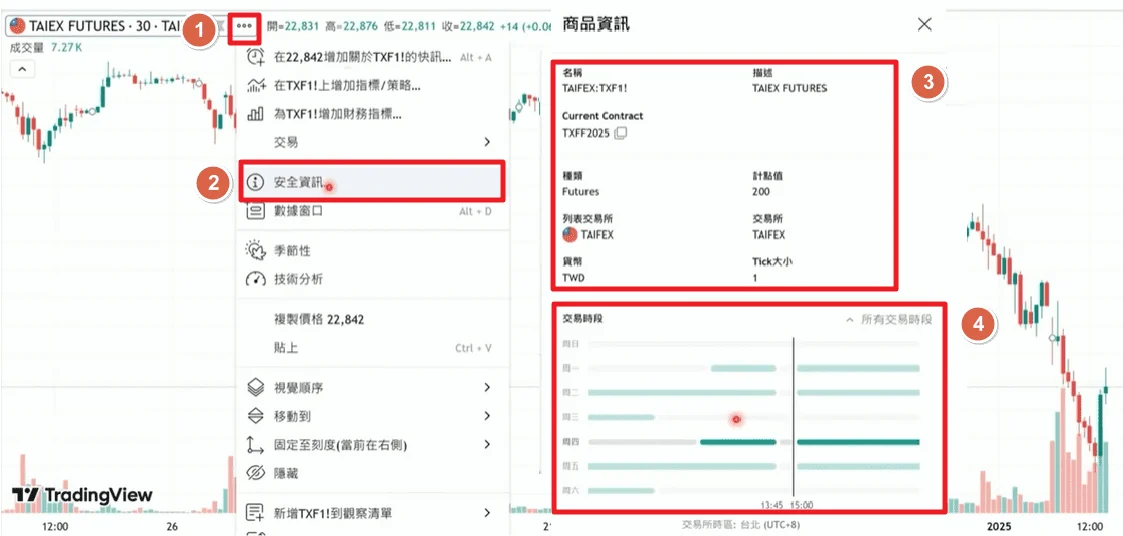This screenshot has width=1123, height=536.
Task: Expand the 視覺順序 submenu
Action: pyautogui.click(x=372, y=388)
